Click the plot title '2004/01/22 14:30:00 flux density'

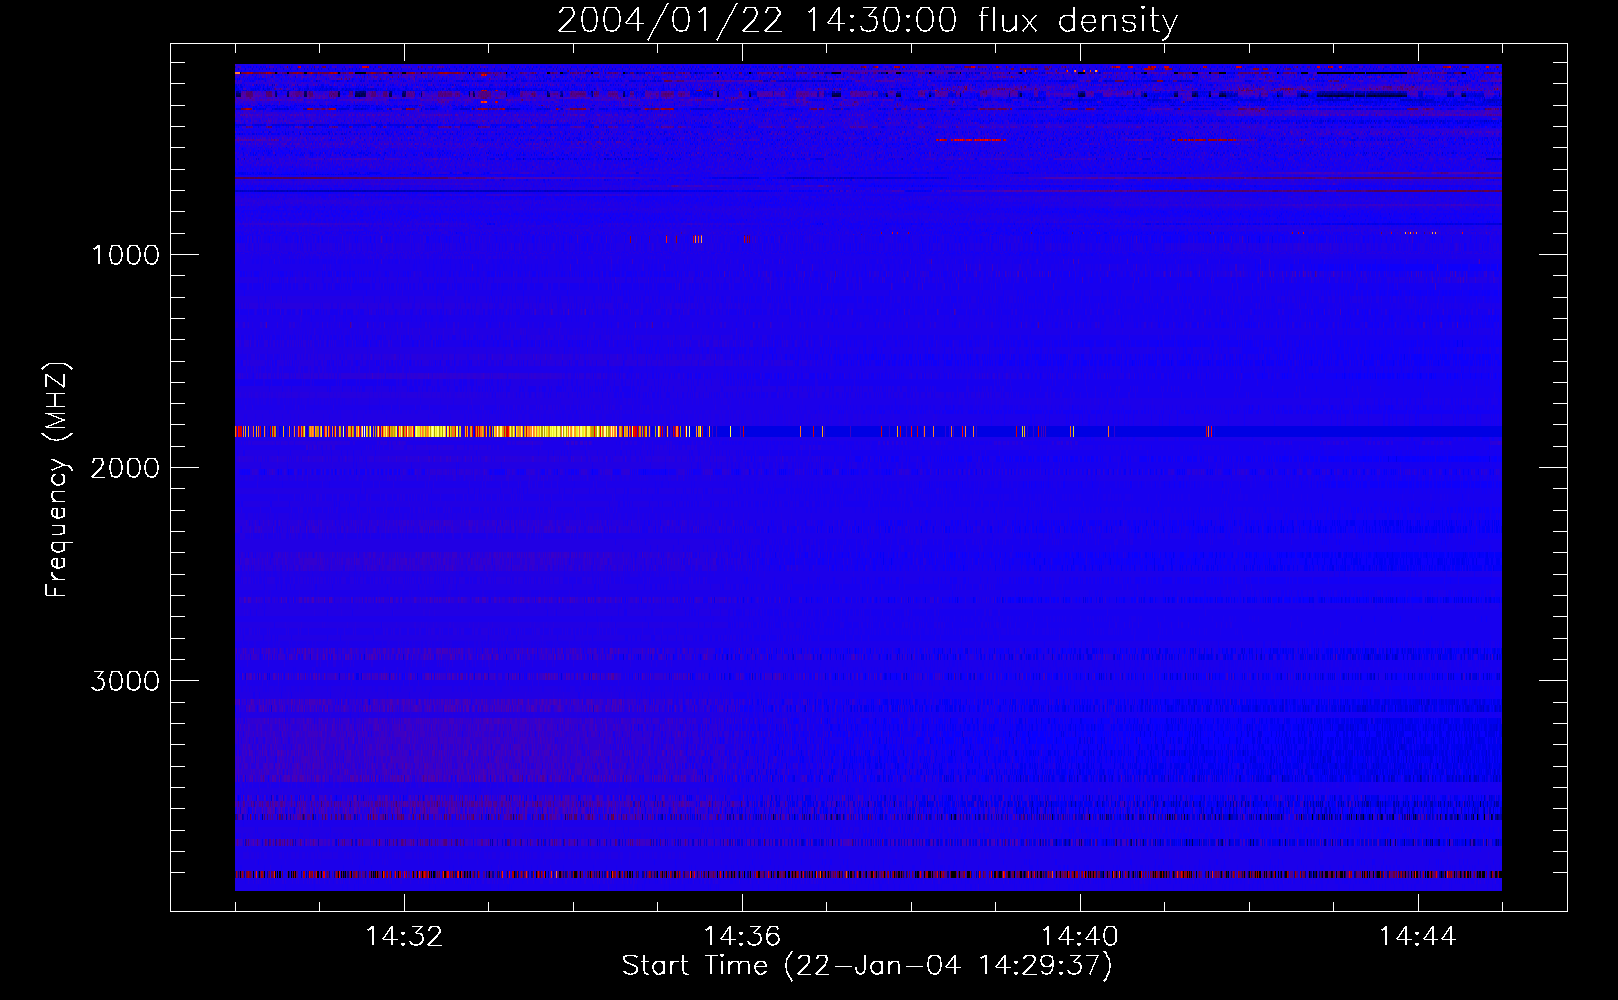pos(867,20)
